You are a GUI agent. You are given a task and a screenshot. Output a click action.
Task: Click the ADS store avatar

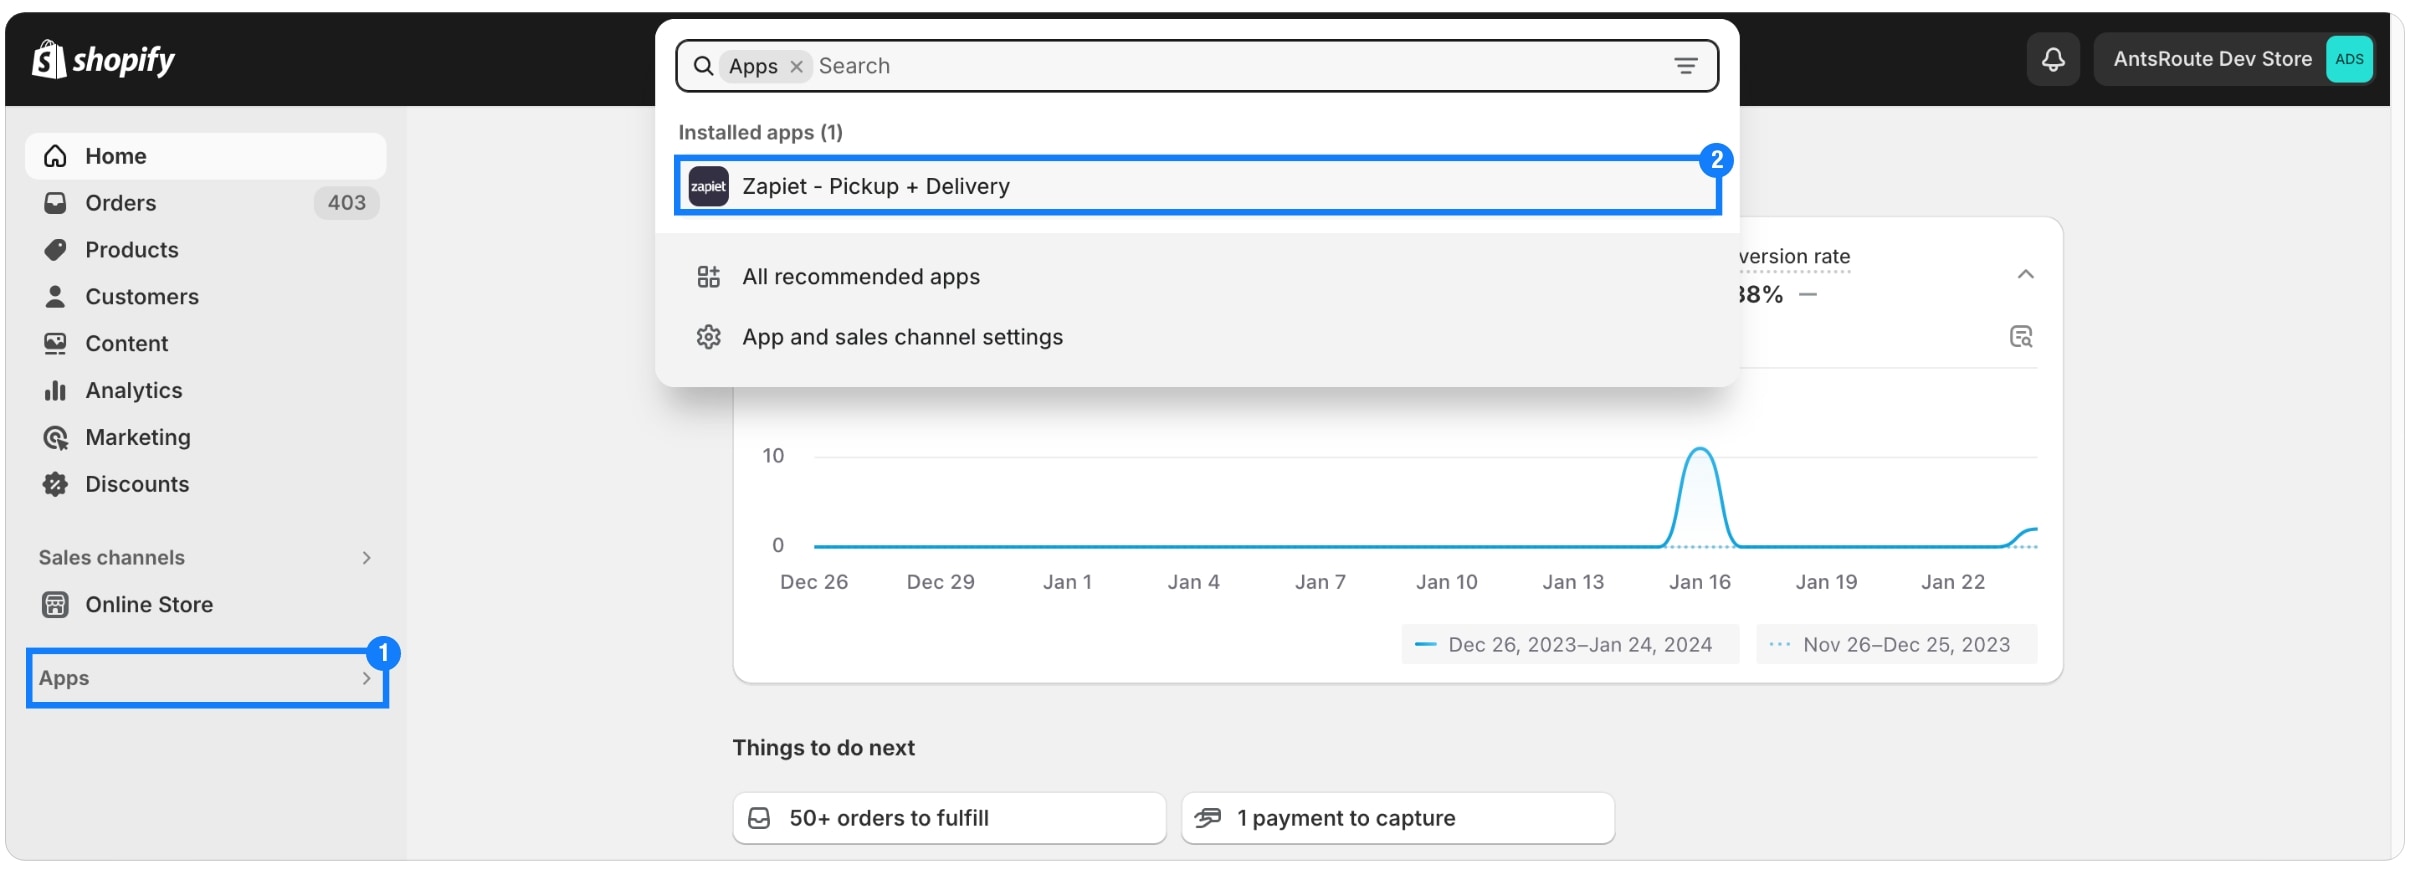2349,59
